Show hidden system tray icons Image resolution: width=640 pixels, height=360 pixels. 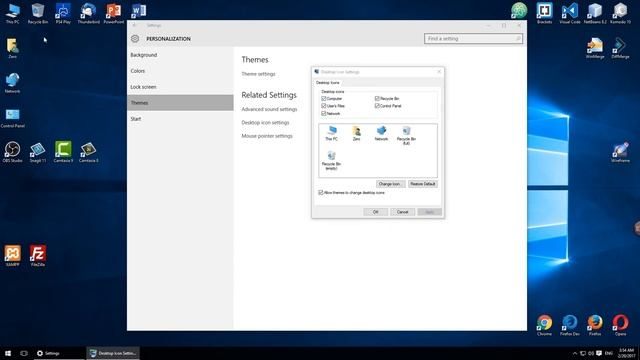[x=575, y=353]
